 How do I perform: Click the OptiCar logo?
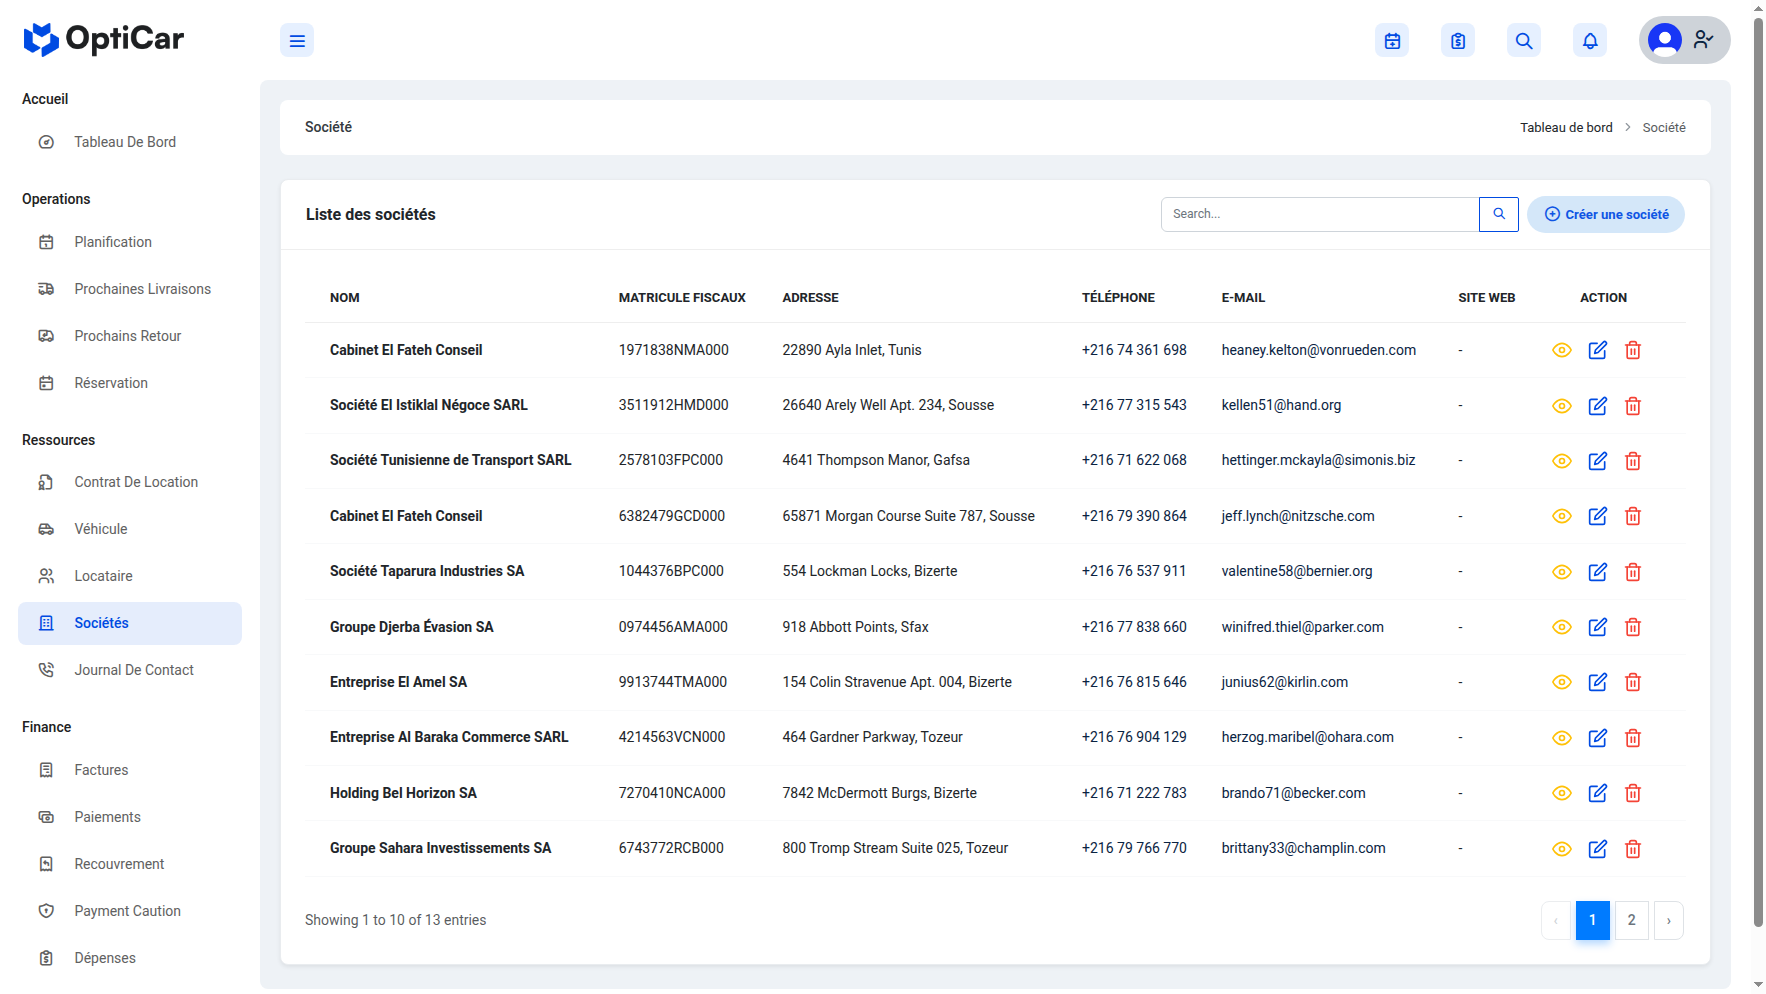[103, 39]
